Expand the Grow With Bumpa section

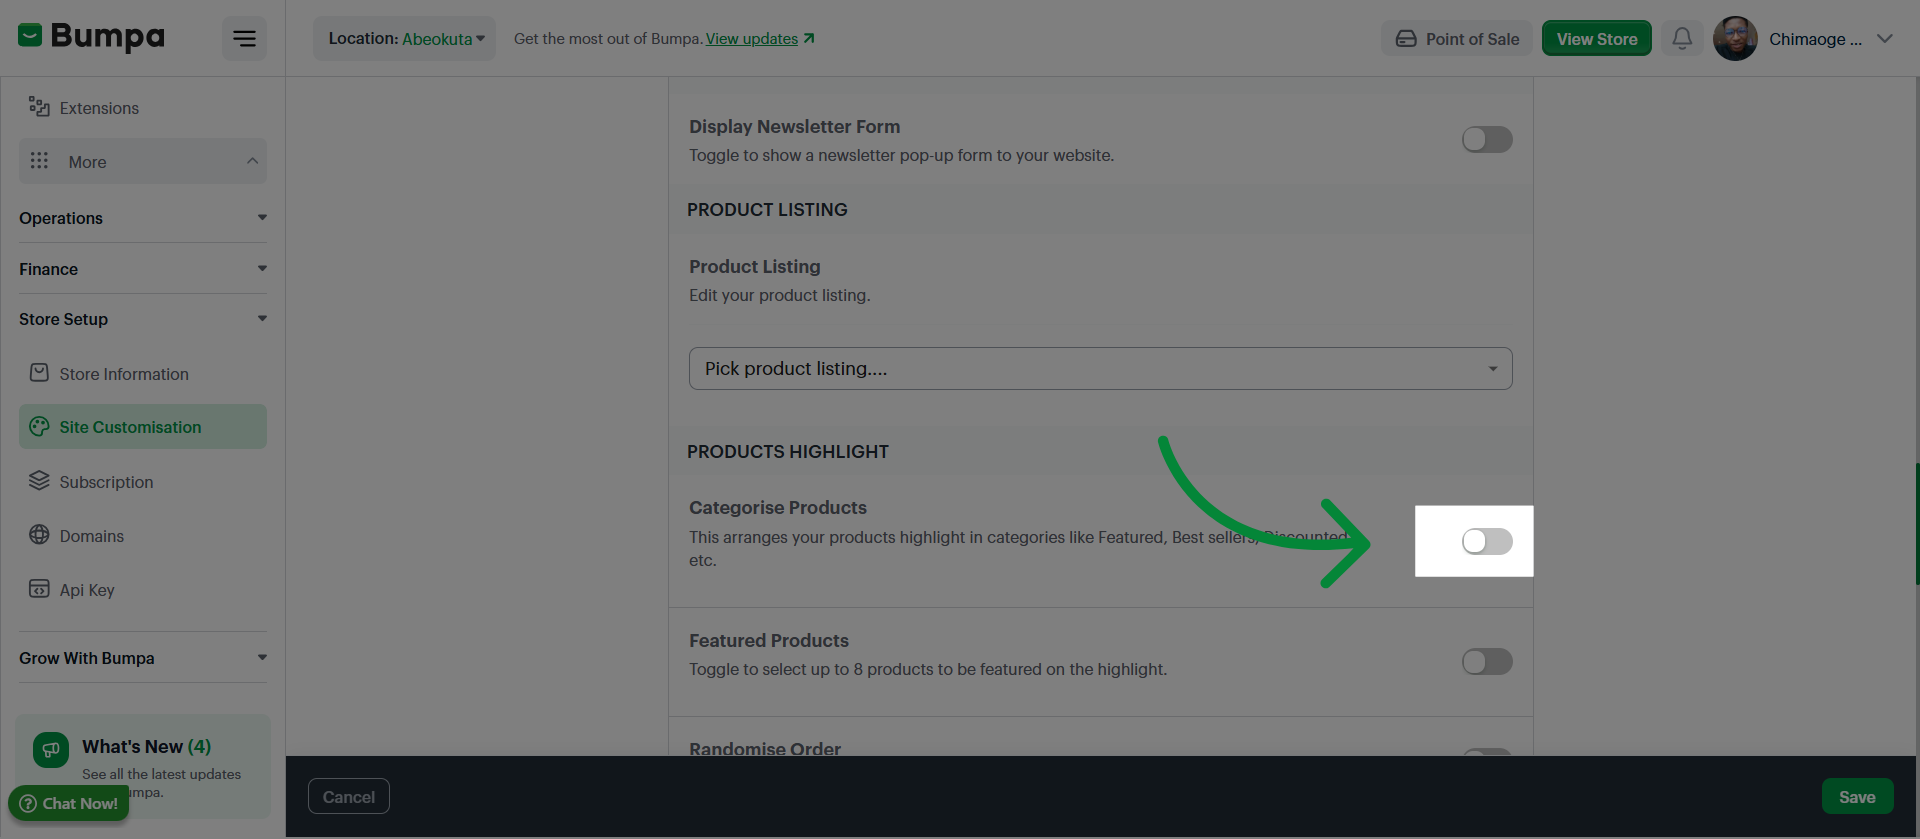(x=143, y=657)
